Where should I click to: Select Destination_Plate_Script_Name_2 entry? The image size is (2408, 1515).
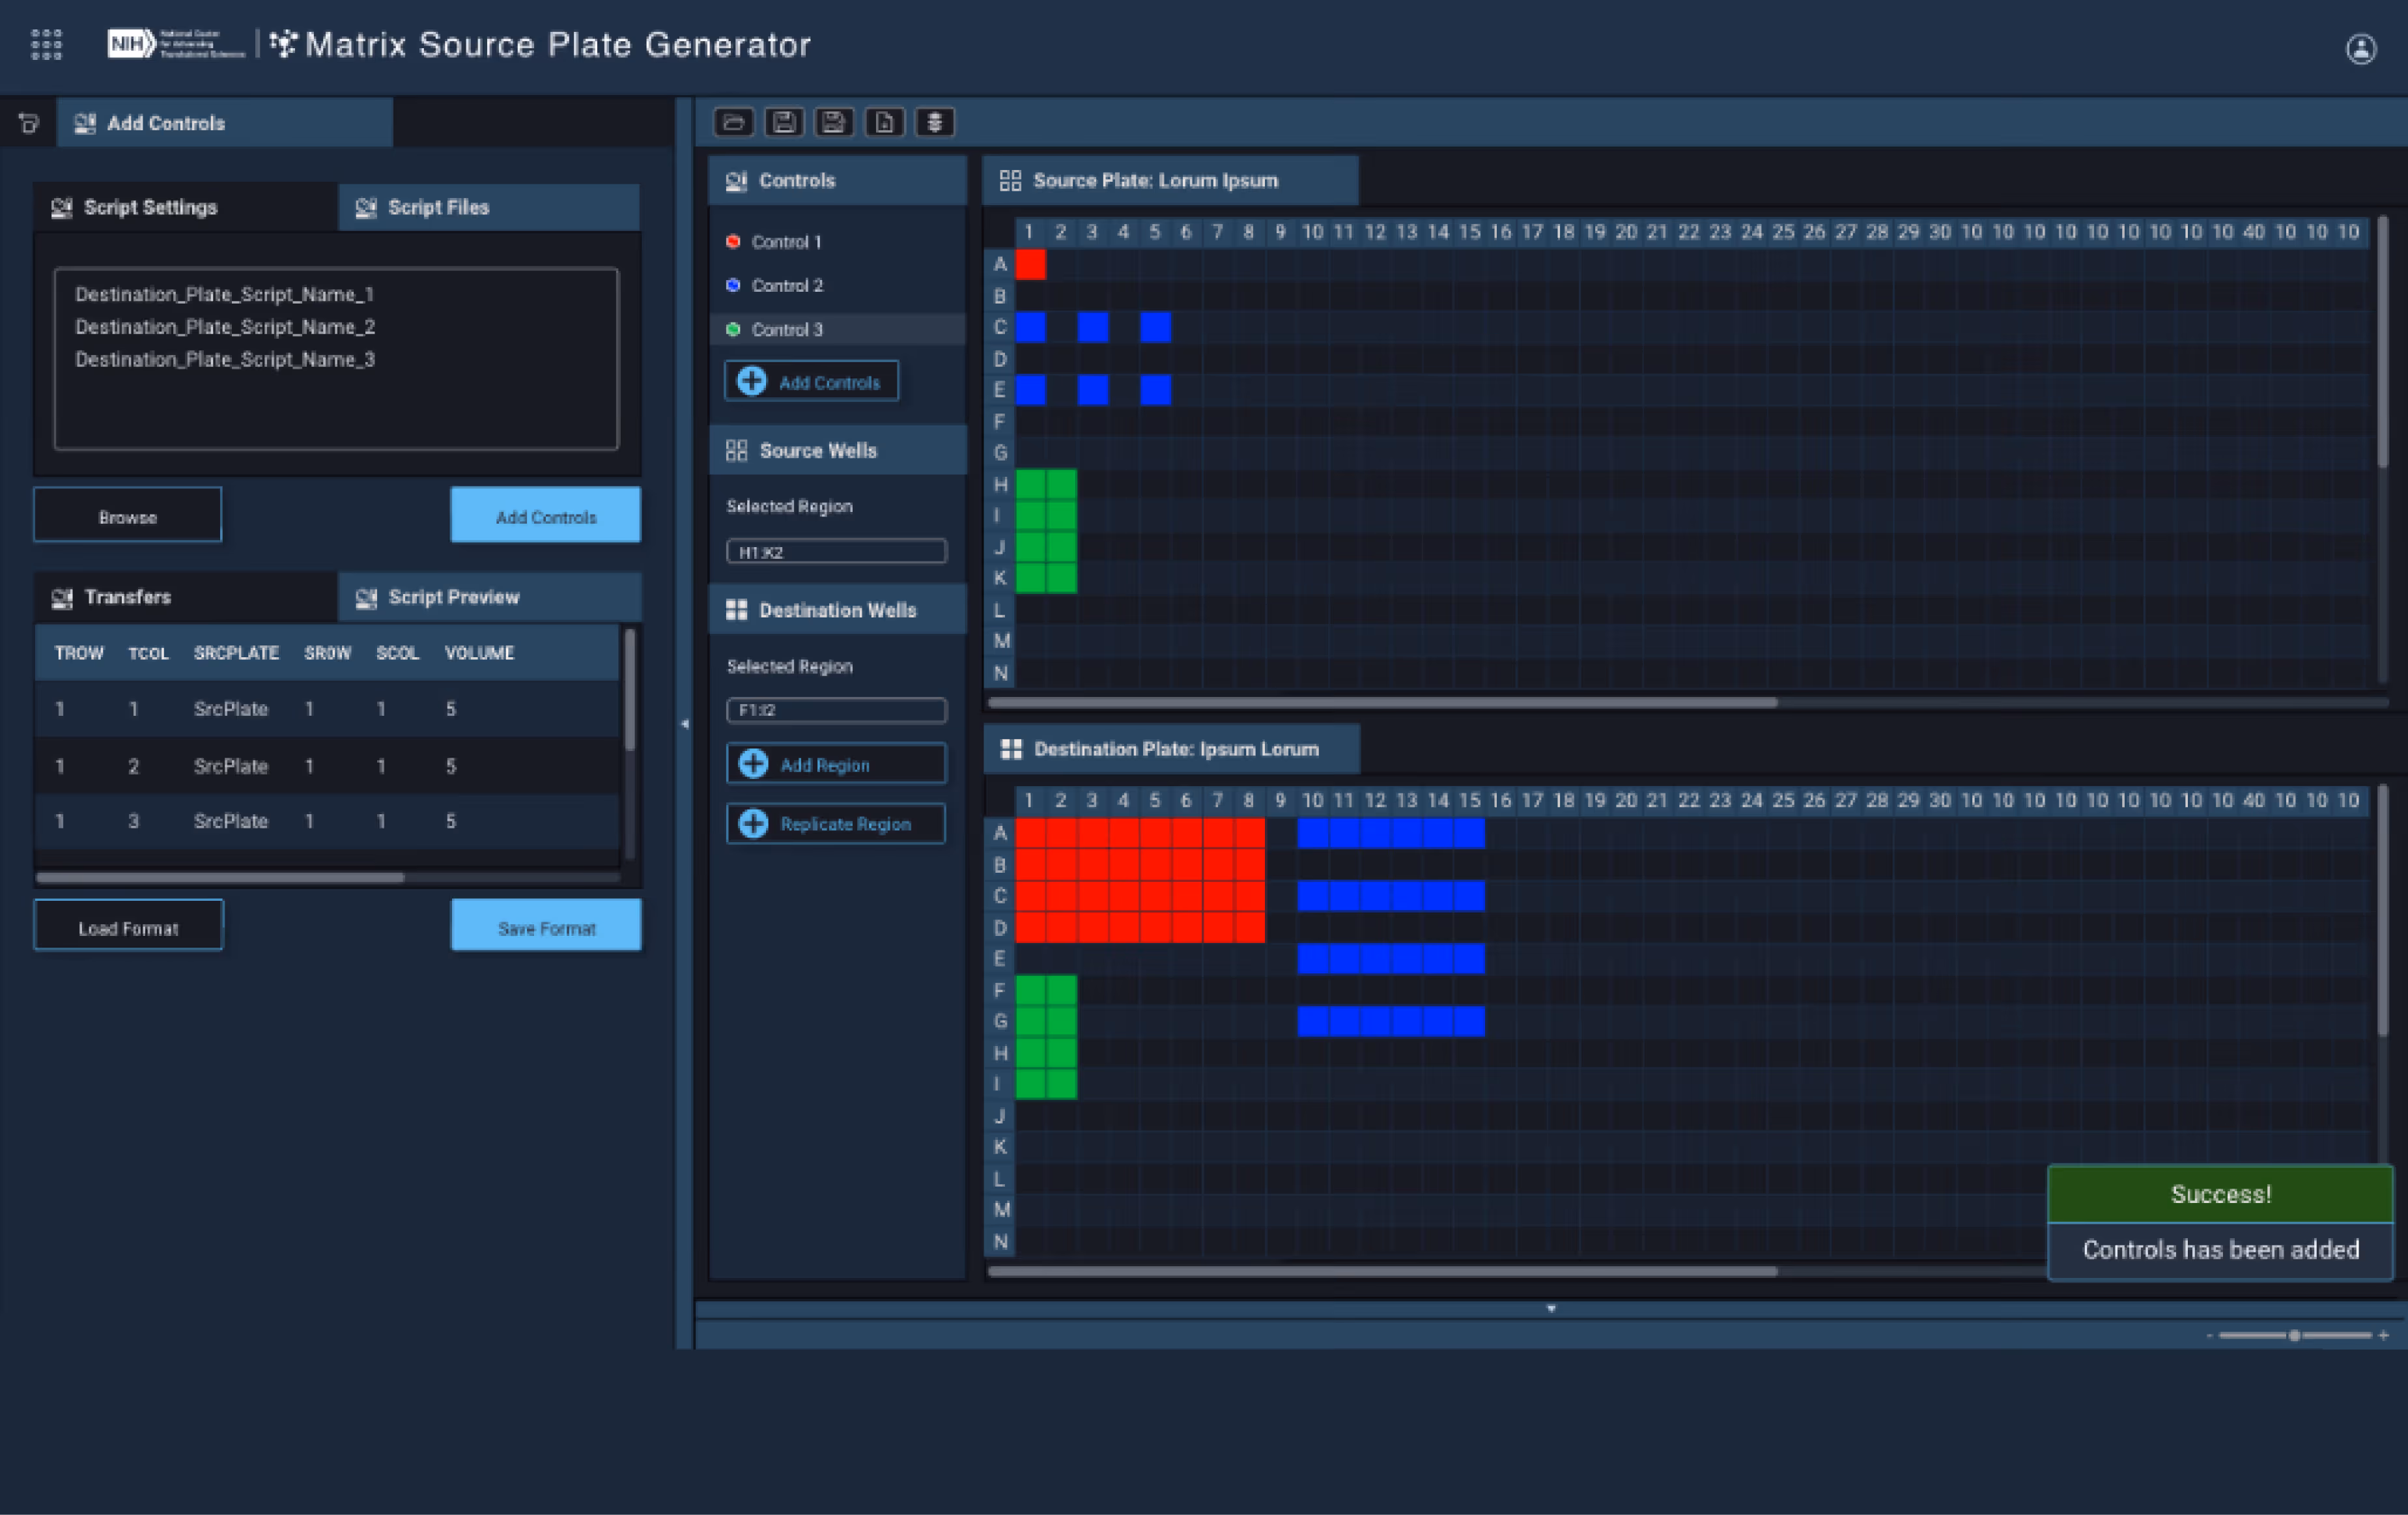[x=225, y=327]
